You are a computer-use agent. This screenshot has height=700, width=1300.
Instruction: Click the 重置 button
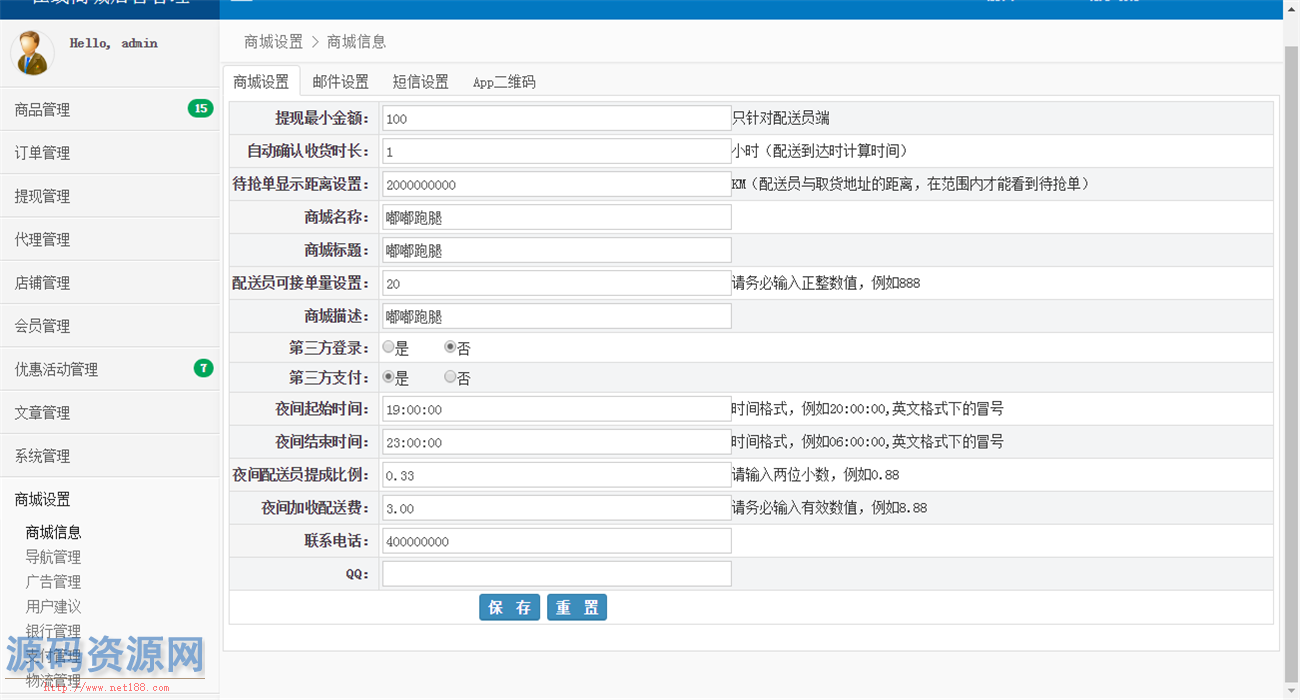tap(577, 607)
